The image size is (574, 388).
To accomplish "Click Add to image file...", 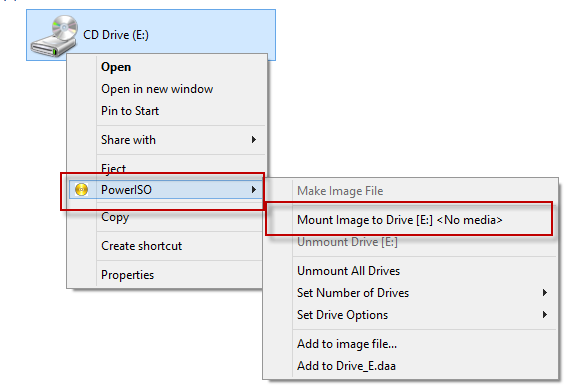I will pos(347,344).
